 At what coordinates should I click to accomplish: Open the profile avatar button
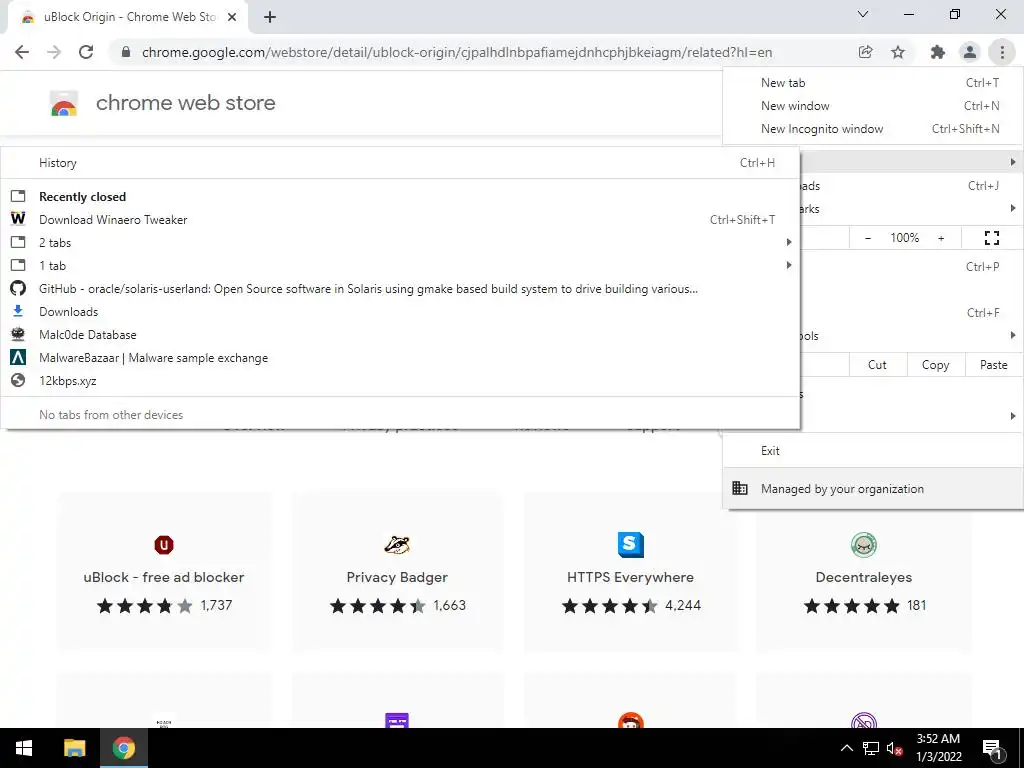tap(970, 52)
